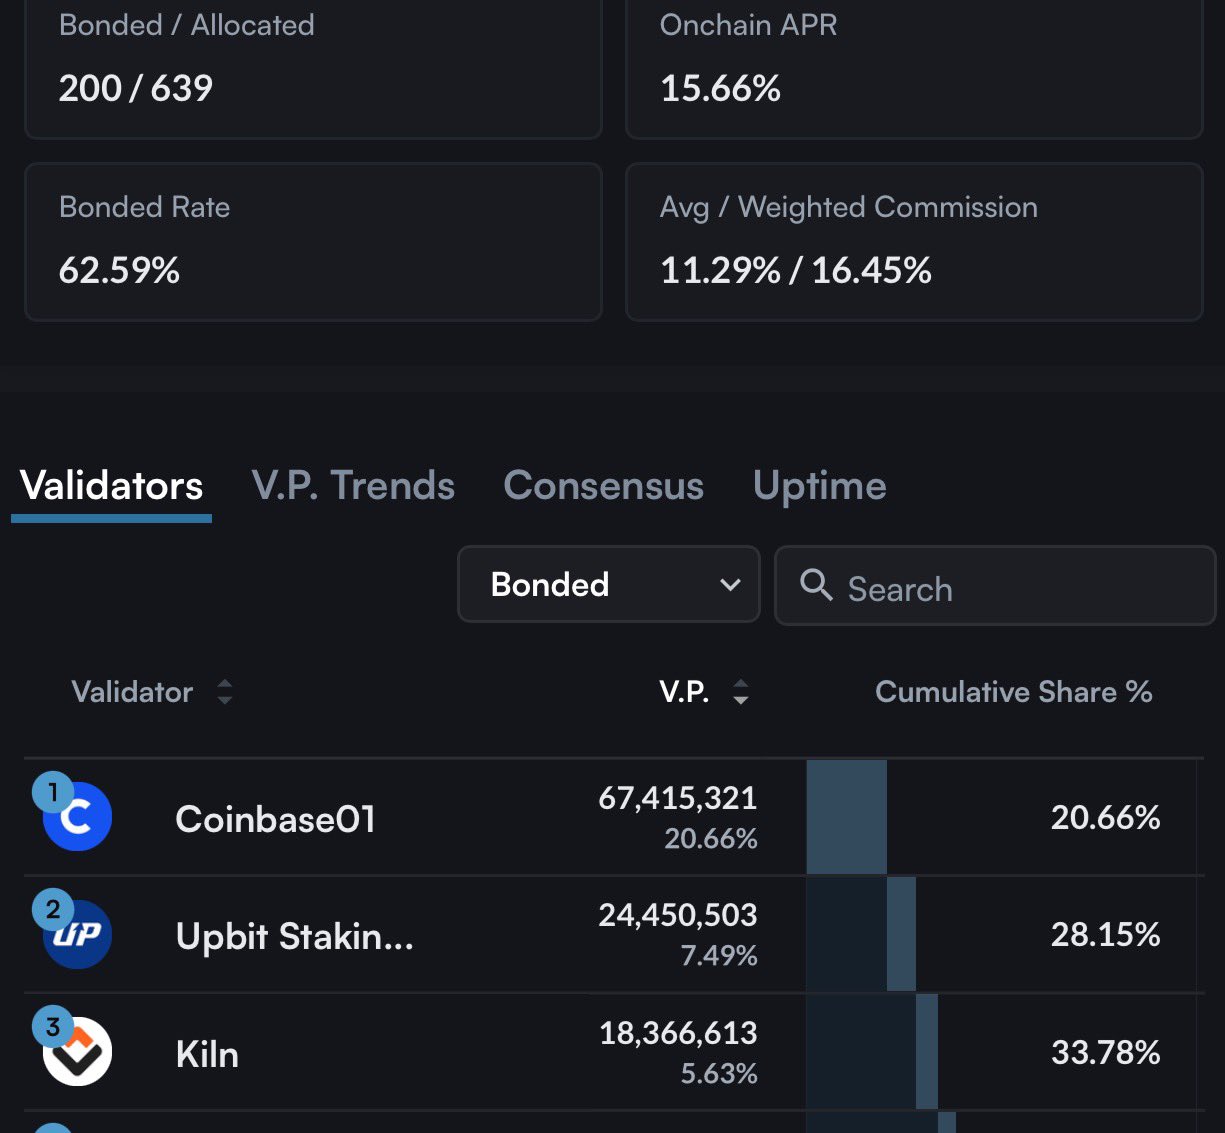Click rank badge number 3
Image resolution: width=1225 pixels, height=1133 pixels.
point(53,1026)
